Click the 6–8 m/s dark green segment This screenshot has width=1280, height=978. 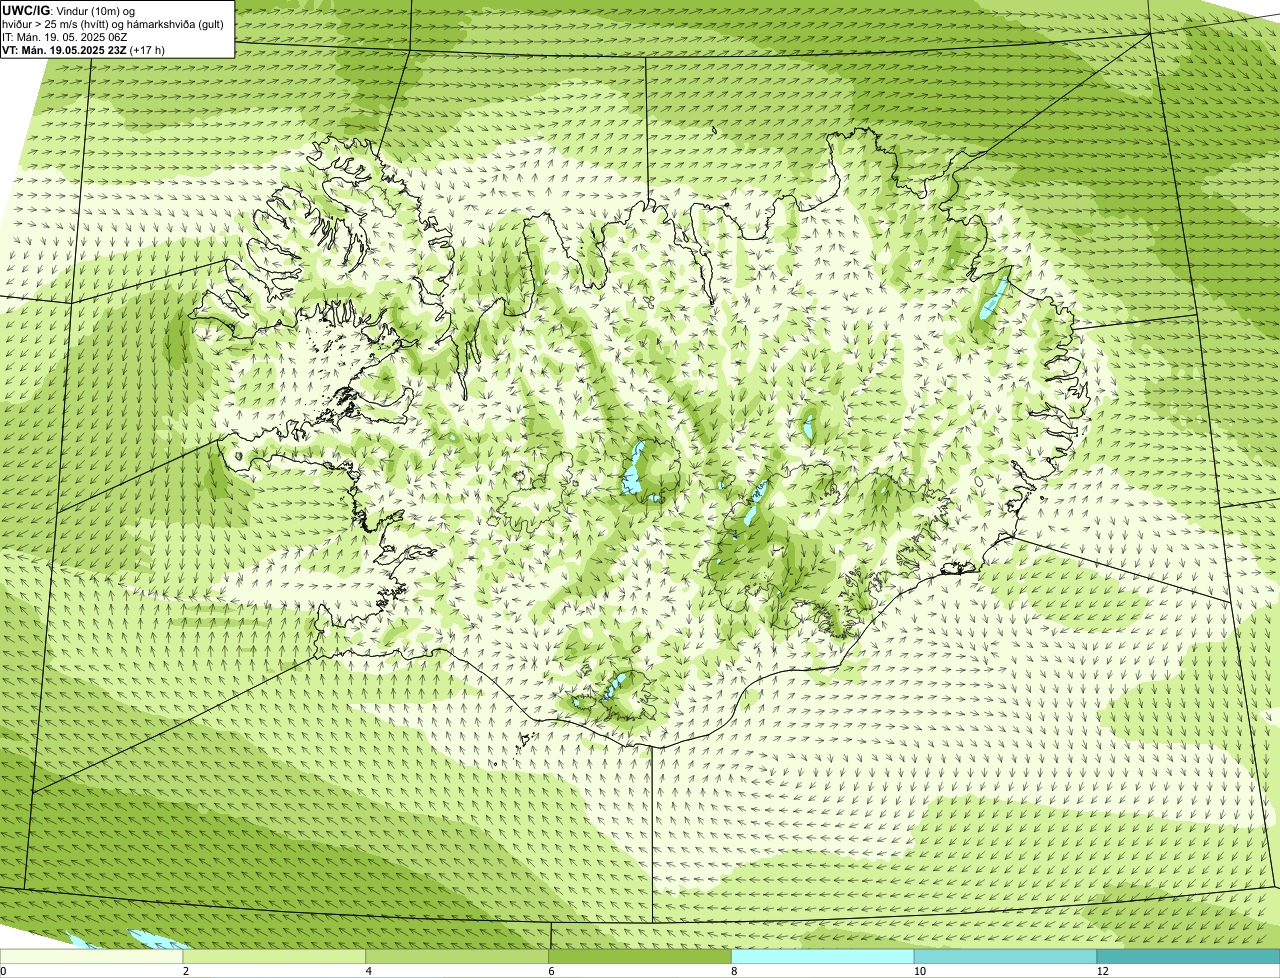(641, 956)
